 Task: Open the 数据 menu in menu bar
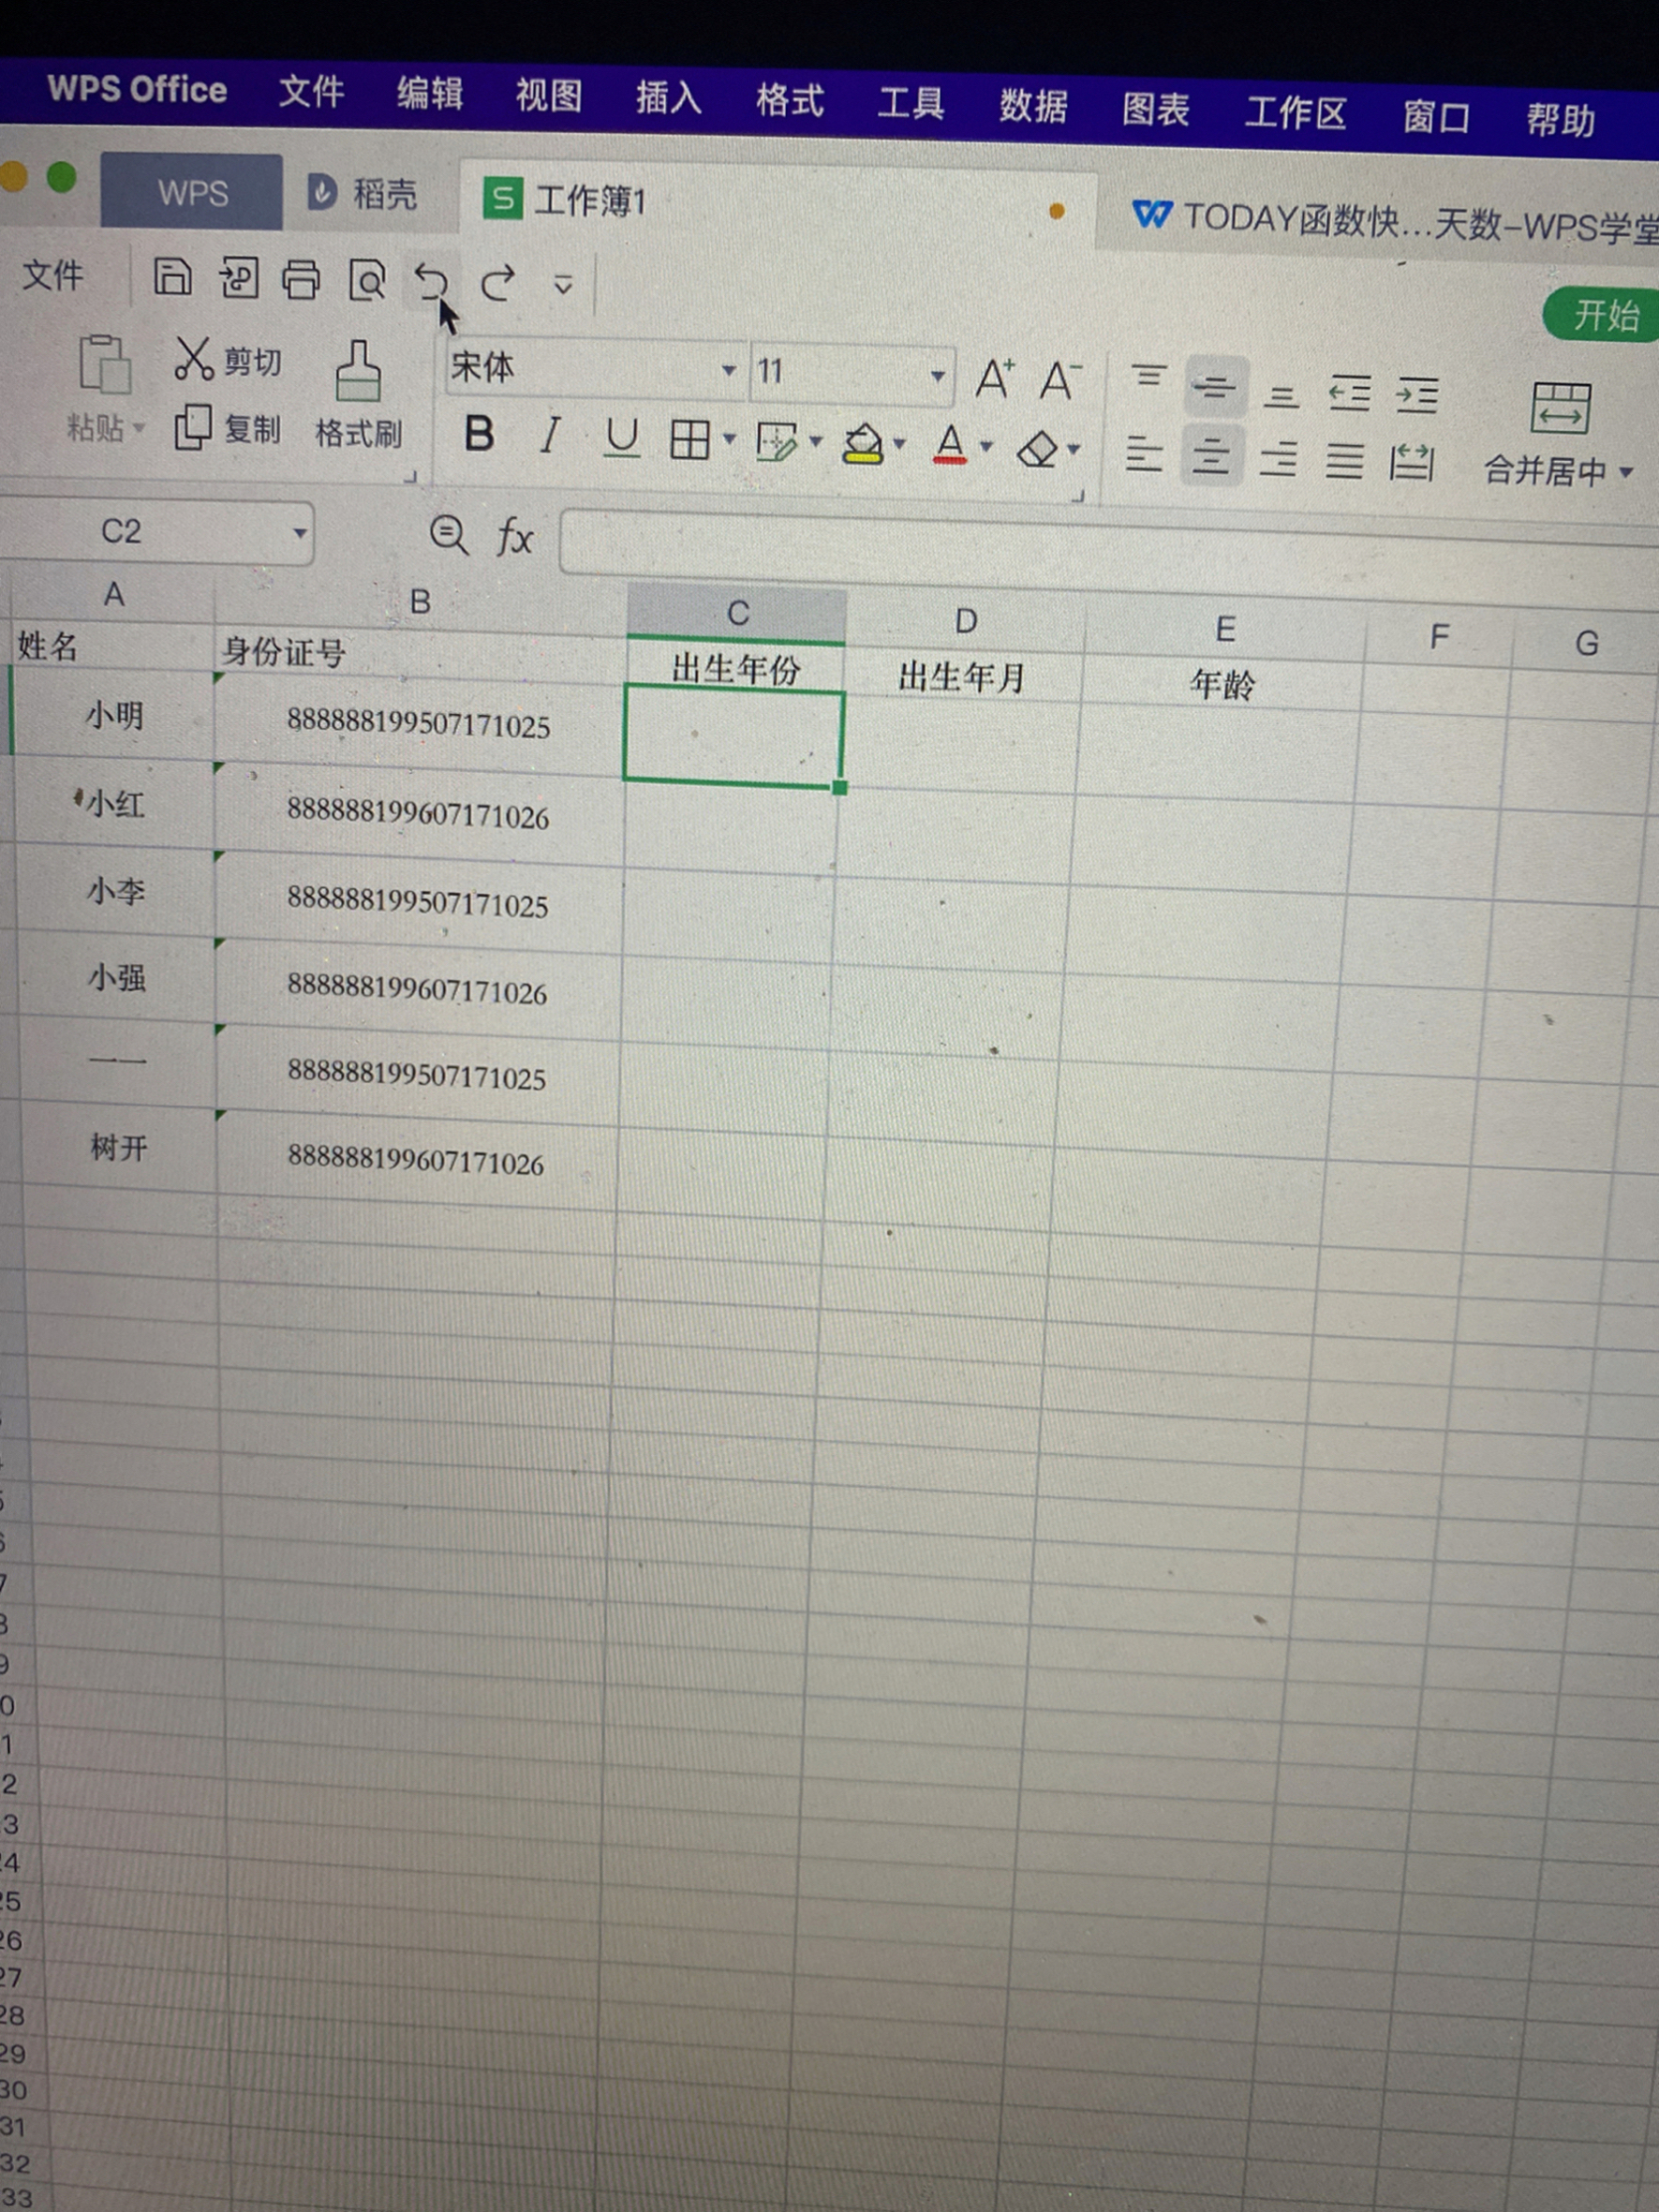(1033, 106)
